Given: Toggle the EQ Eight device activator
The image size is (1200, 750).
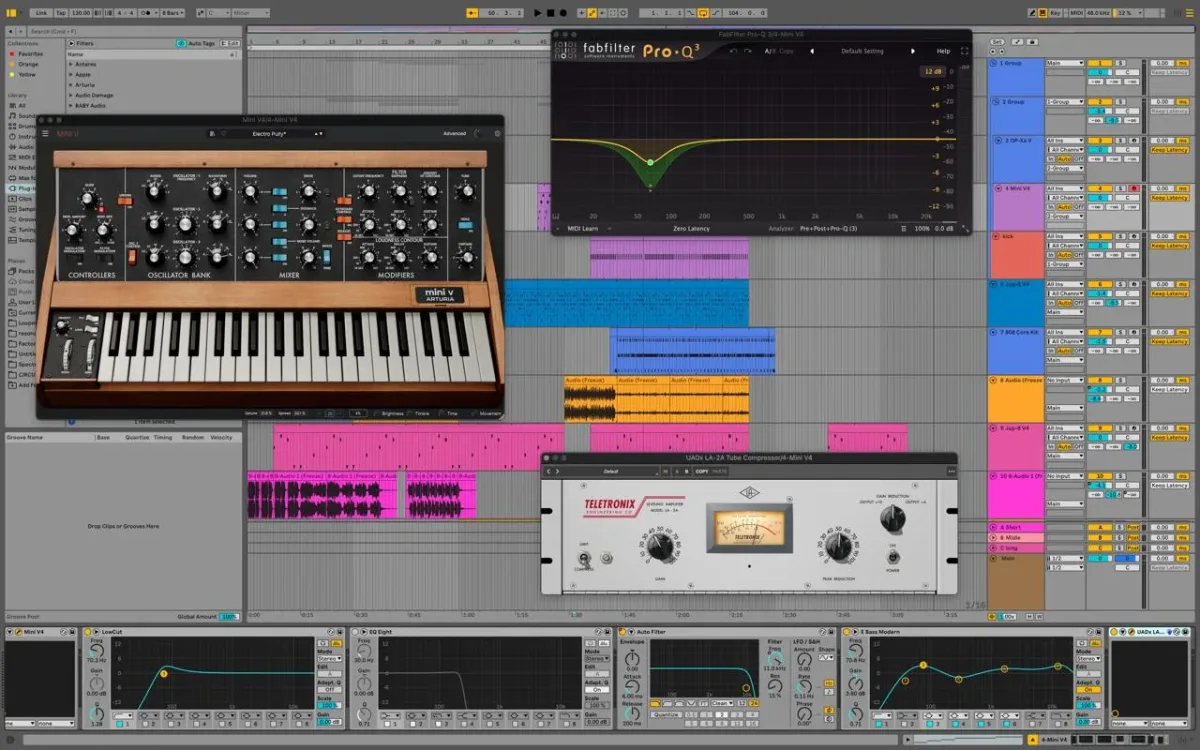Looking at the screenshot, I should pos(355,632).
